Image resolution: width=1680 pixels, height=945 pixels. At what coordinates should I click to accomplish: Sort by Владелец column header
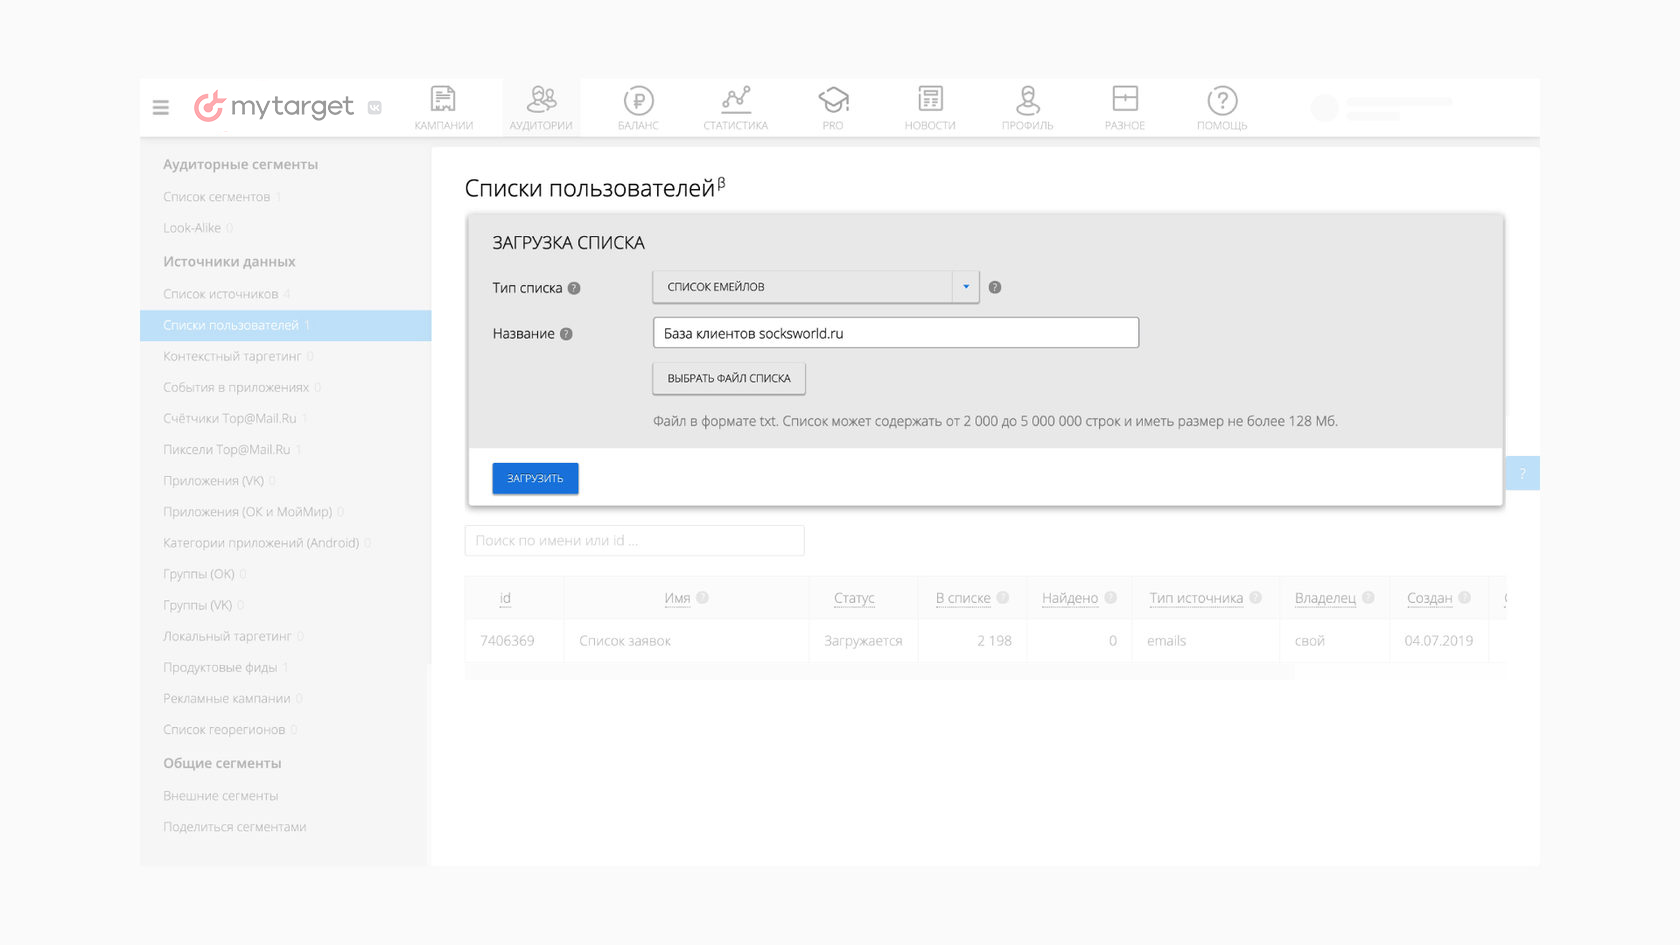(x=1325, y=598)
